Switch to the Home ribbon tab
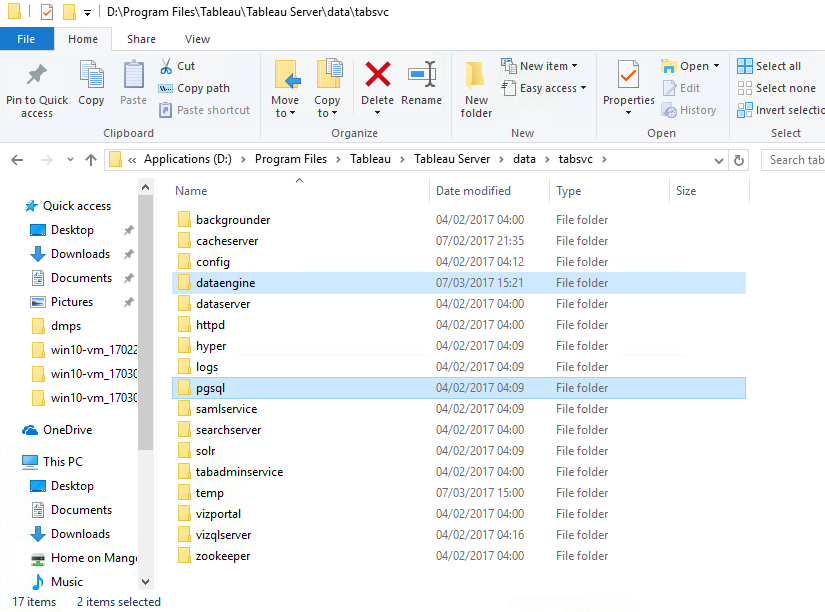825x612 pixels. click(x=83, y=39)
